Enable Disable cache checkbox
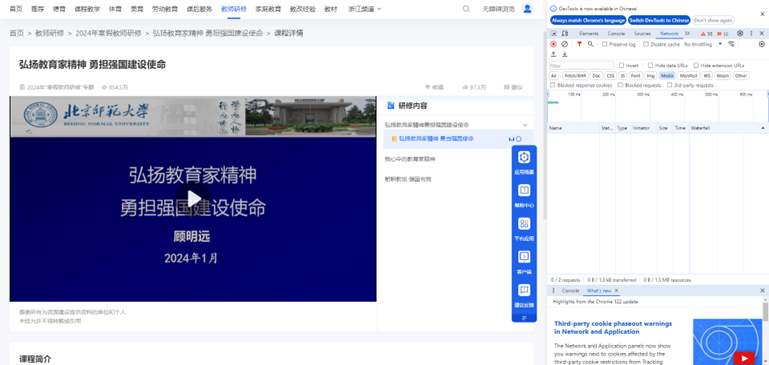Viewport: 769px width, 365px height. (646, 44)
